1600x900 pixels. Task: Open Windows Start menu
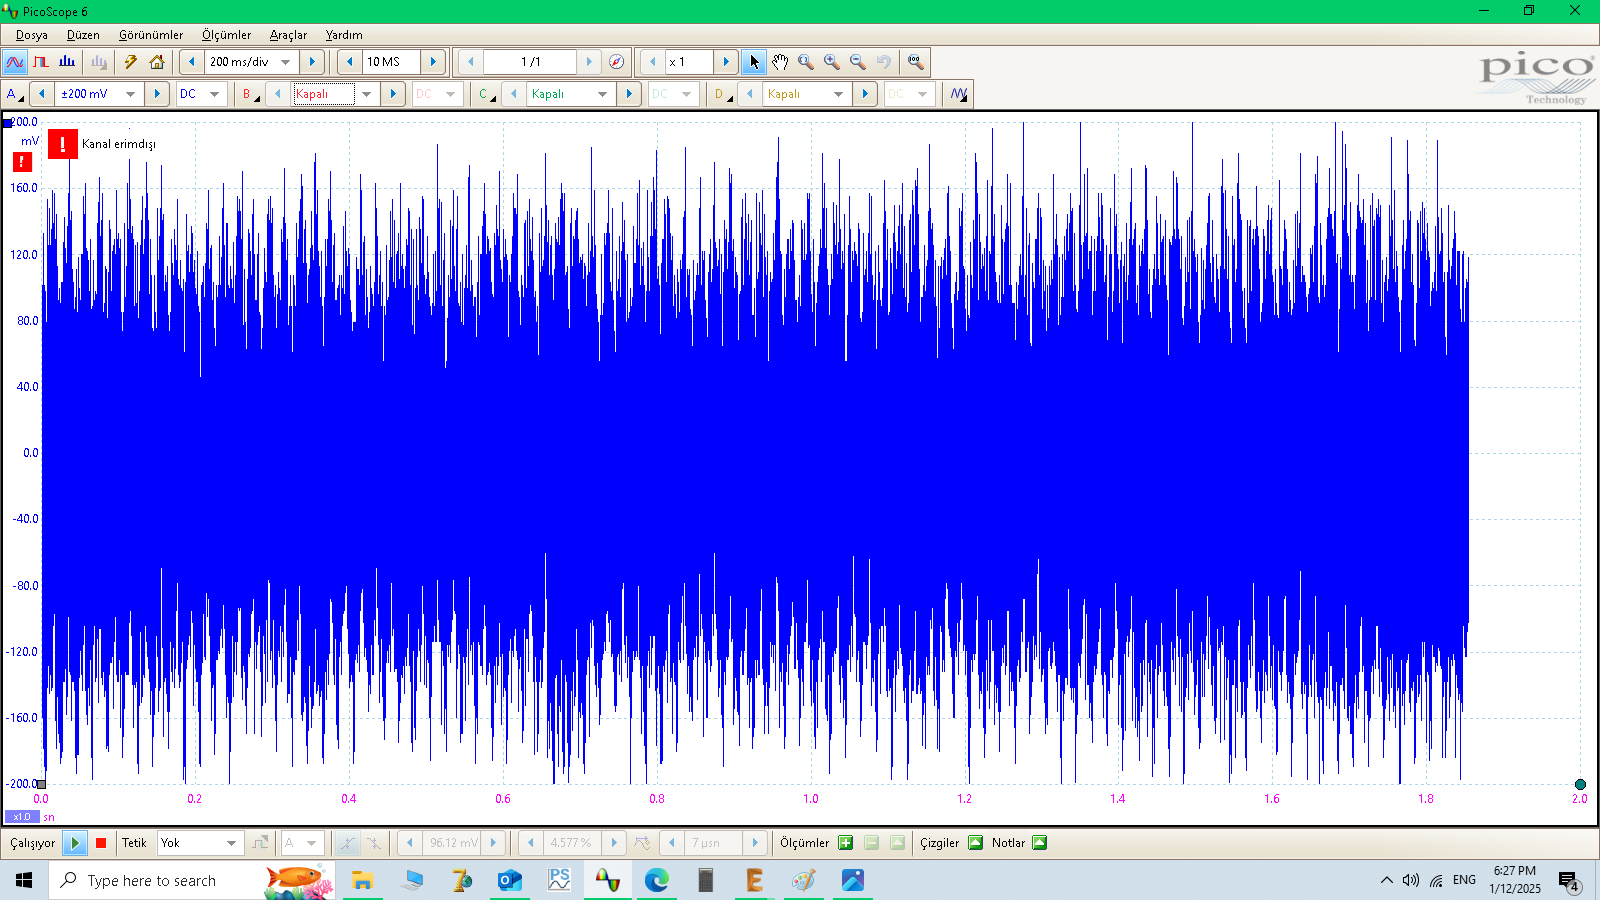pos(24,880)
